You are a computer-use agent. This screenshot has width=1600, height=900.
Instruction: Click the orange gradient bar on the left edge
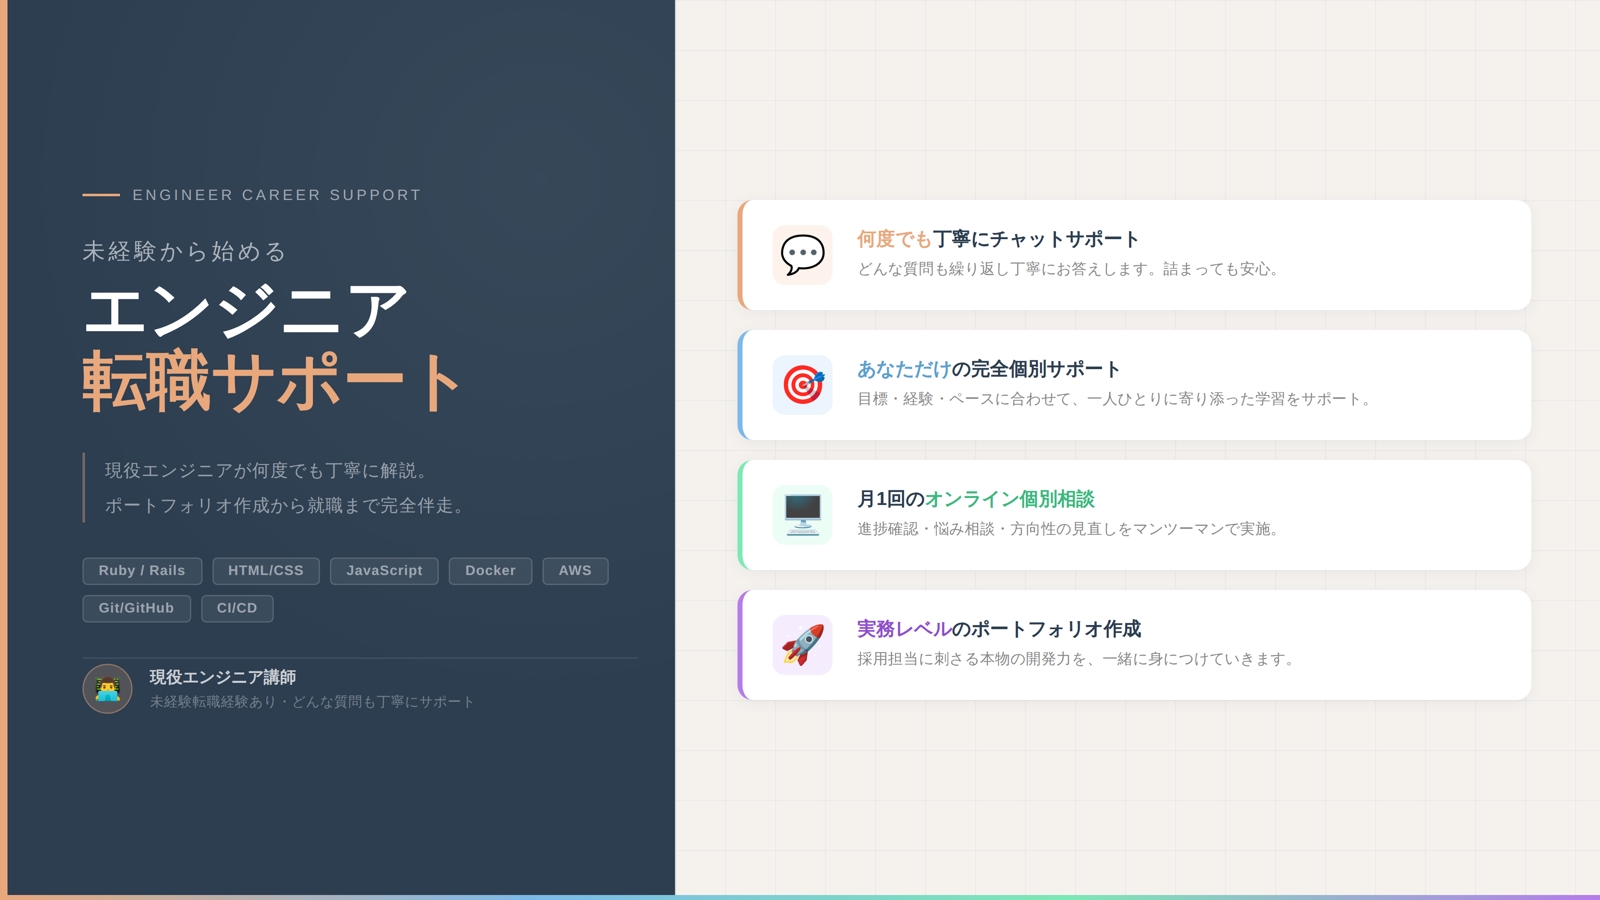[x=5, y=450]
